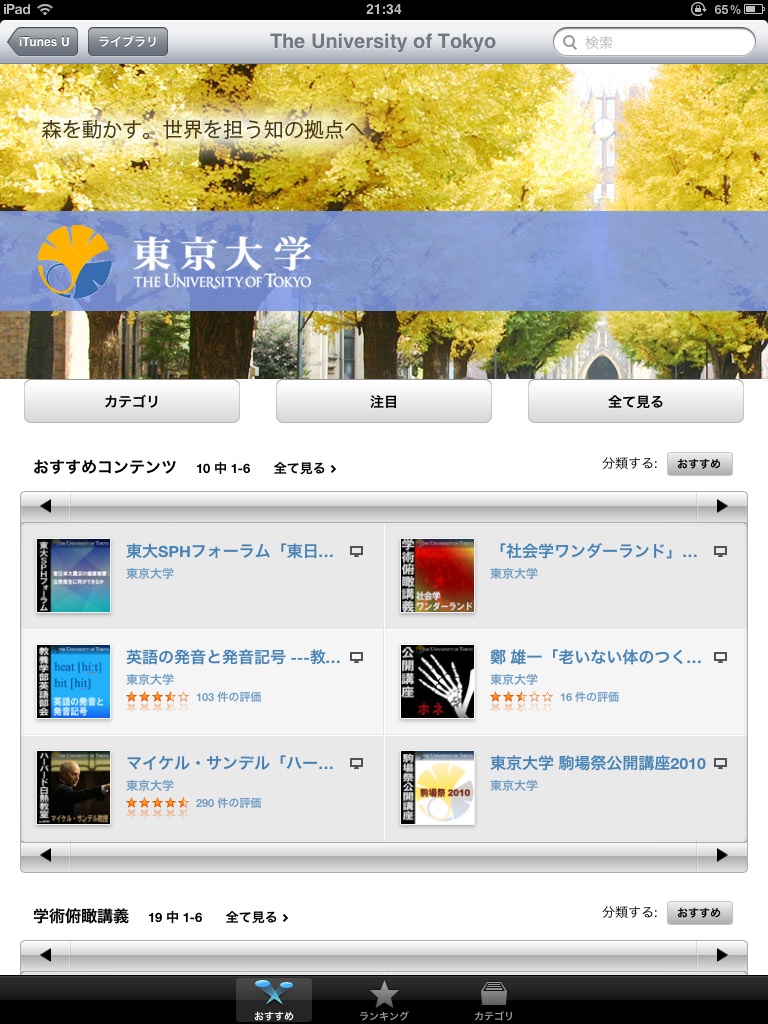
Task: Tap video icon beside 社会学ワンダーランド
Action: (720, 552)
